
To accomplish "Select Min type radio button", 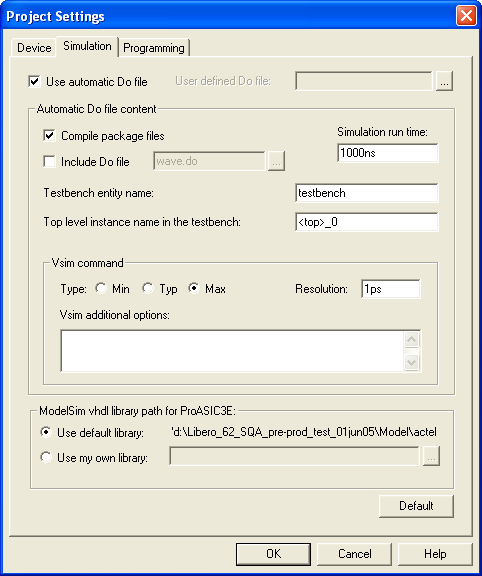I will [x=101, y=288].
